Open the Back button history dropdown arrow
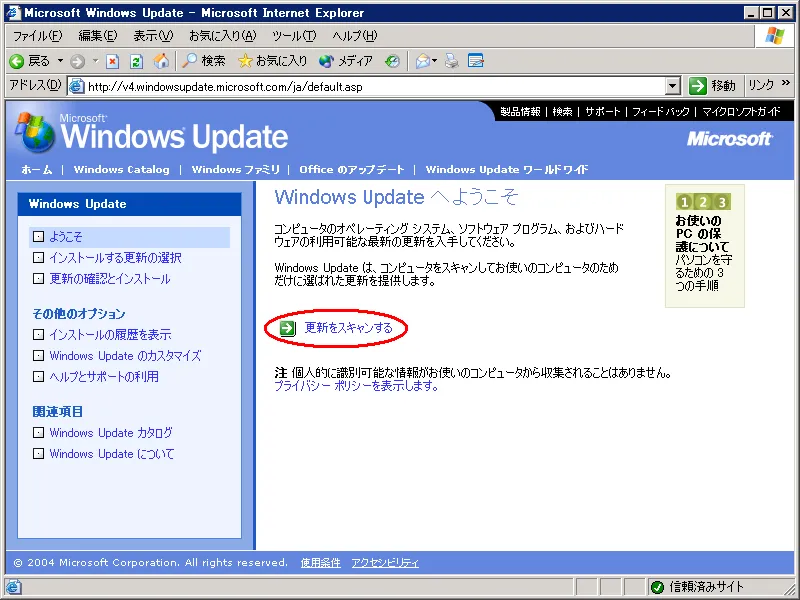800x600 pixels. click(60, 61)
